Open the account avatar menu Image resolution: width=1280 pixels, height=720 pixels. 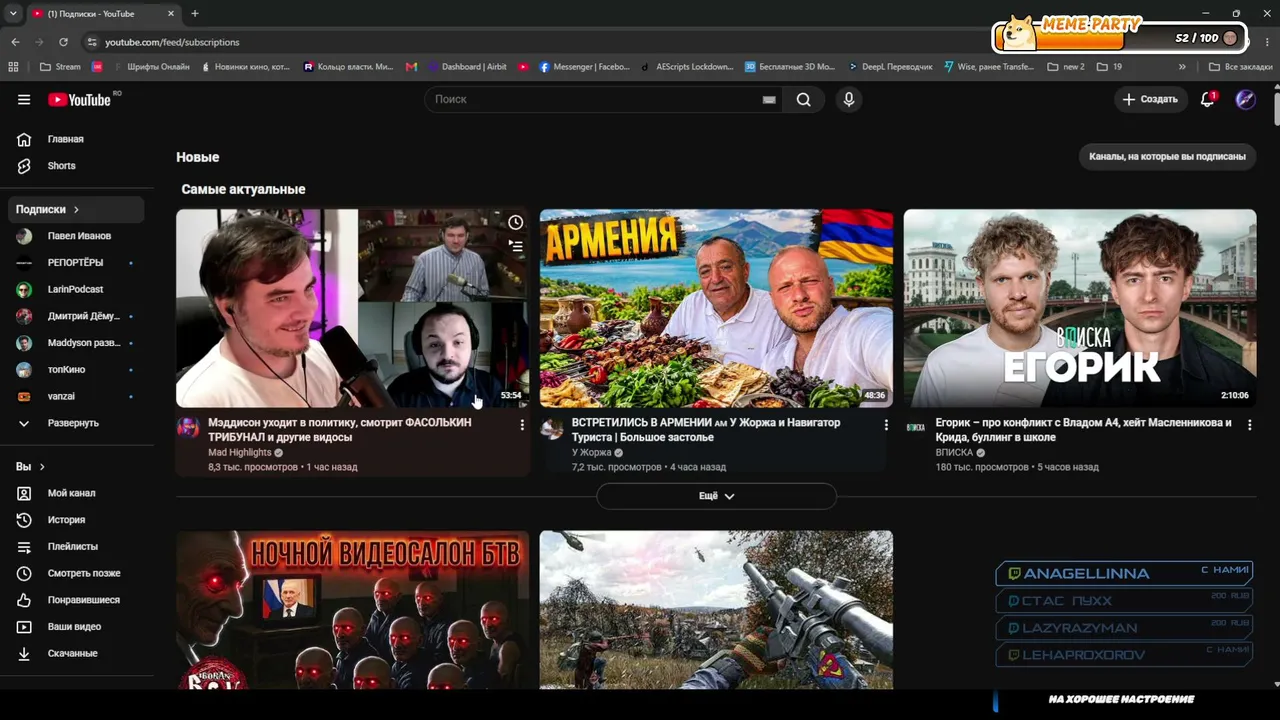tap(1245, 99)
